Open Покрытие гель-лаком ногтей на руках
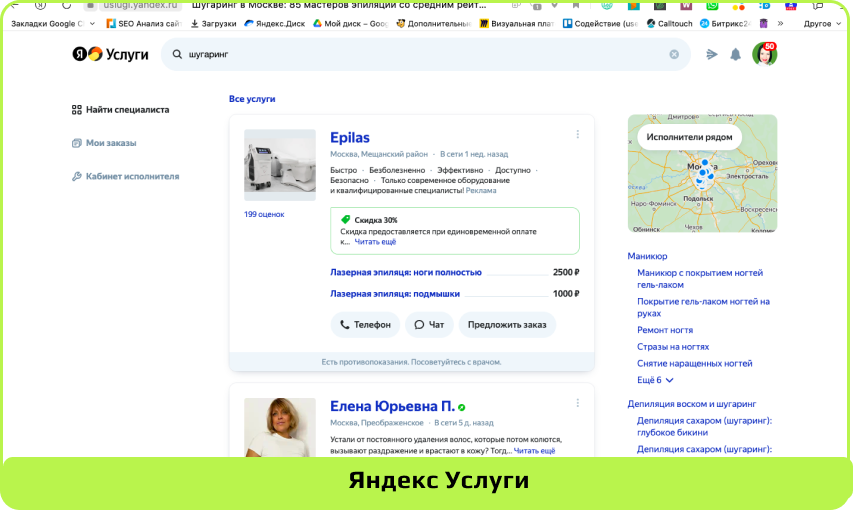This screenshot has height=510, width=853. [x=703, y=308]
